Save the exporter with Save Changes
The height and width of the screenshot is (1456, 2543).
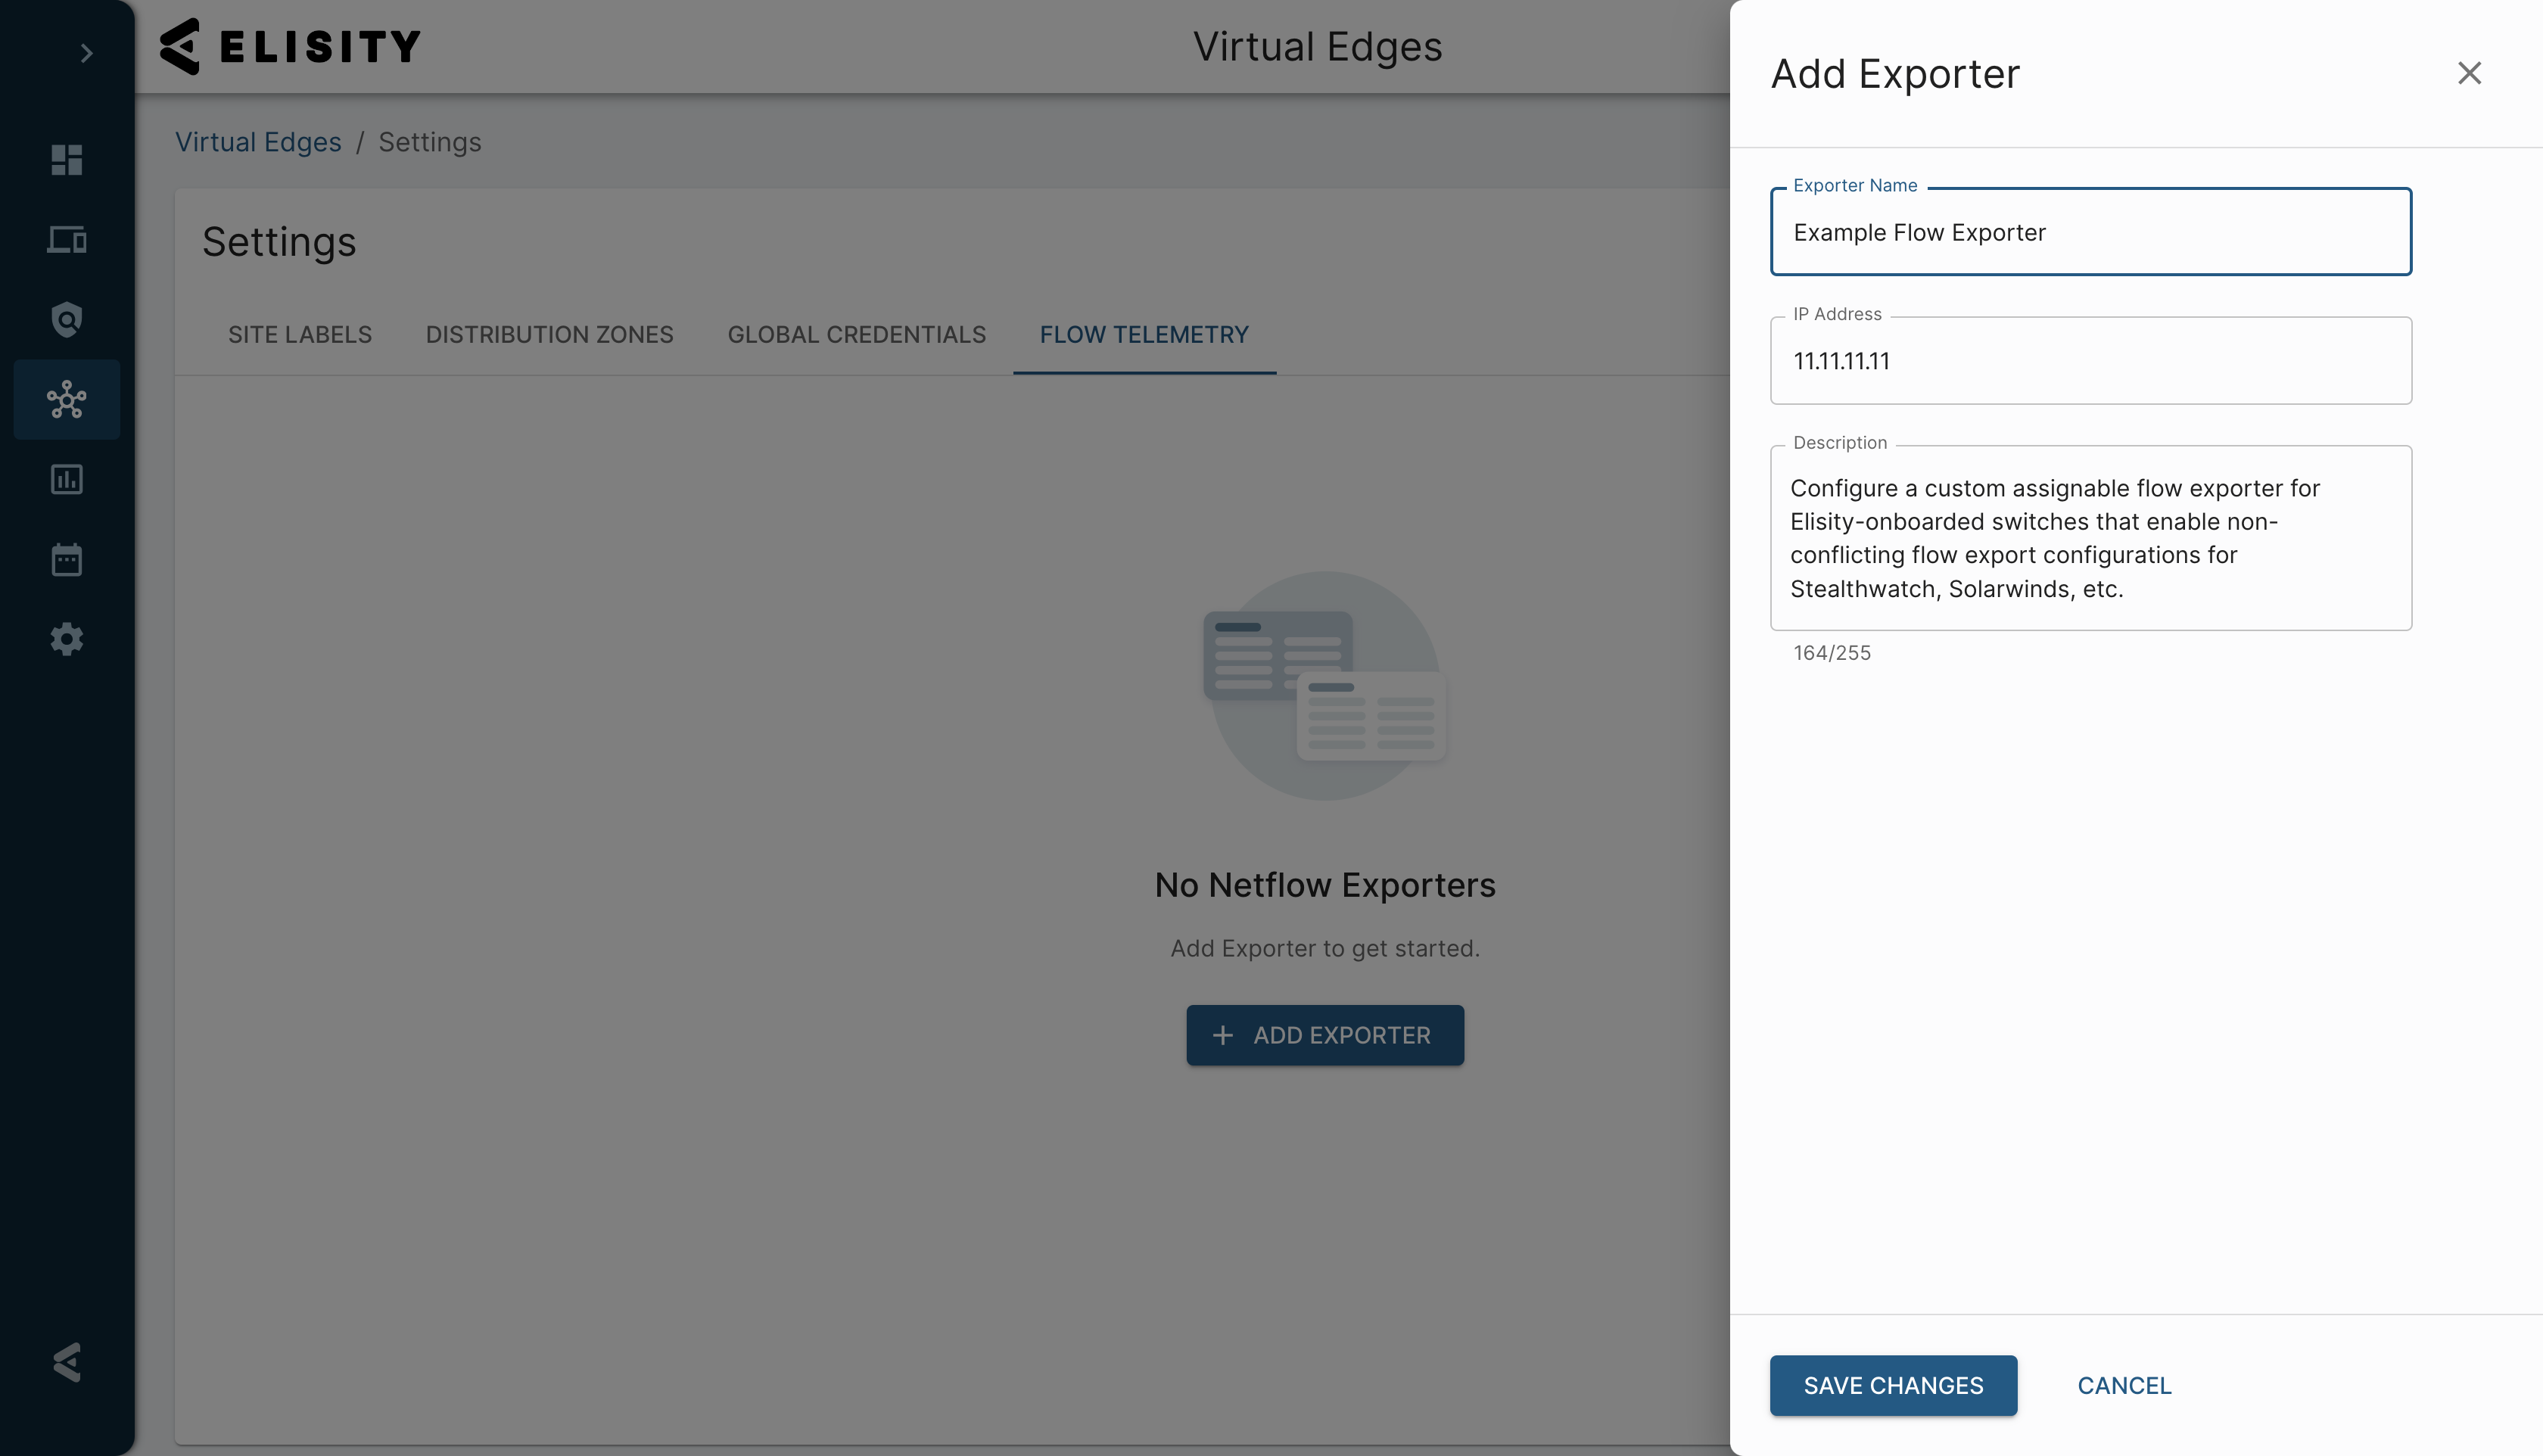1893,1386
